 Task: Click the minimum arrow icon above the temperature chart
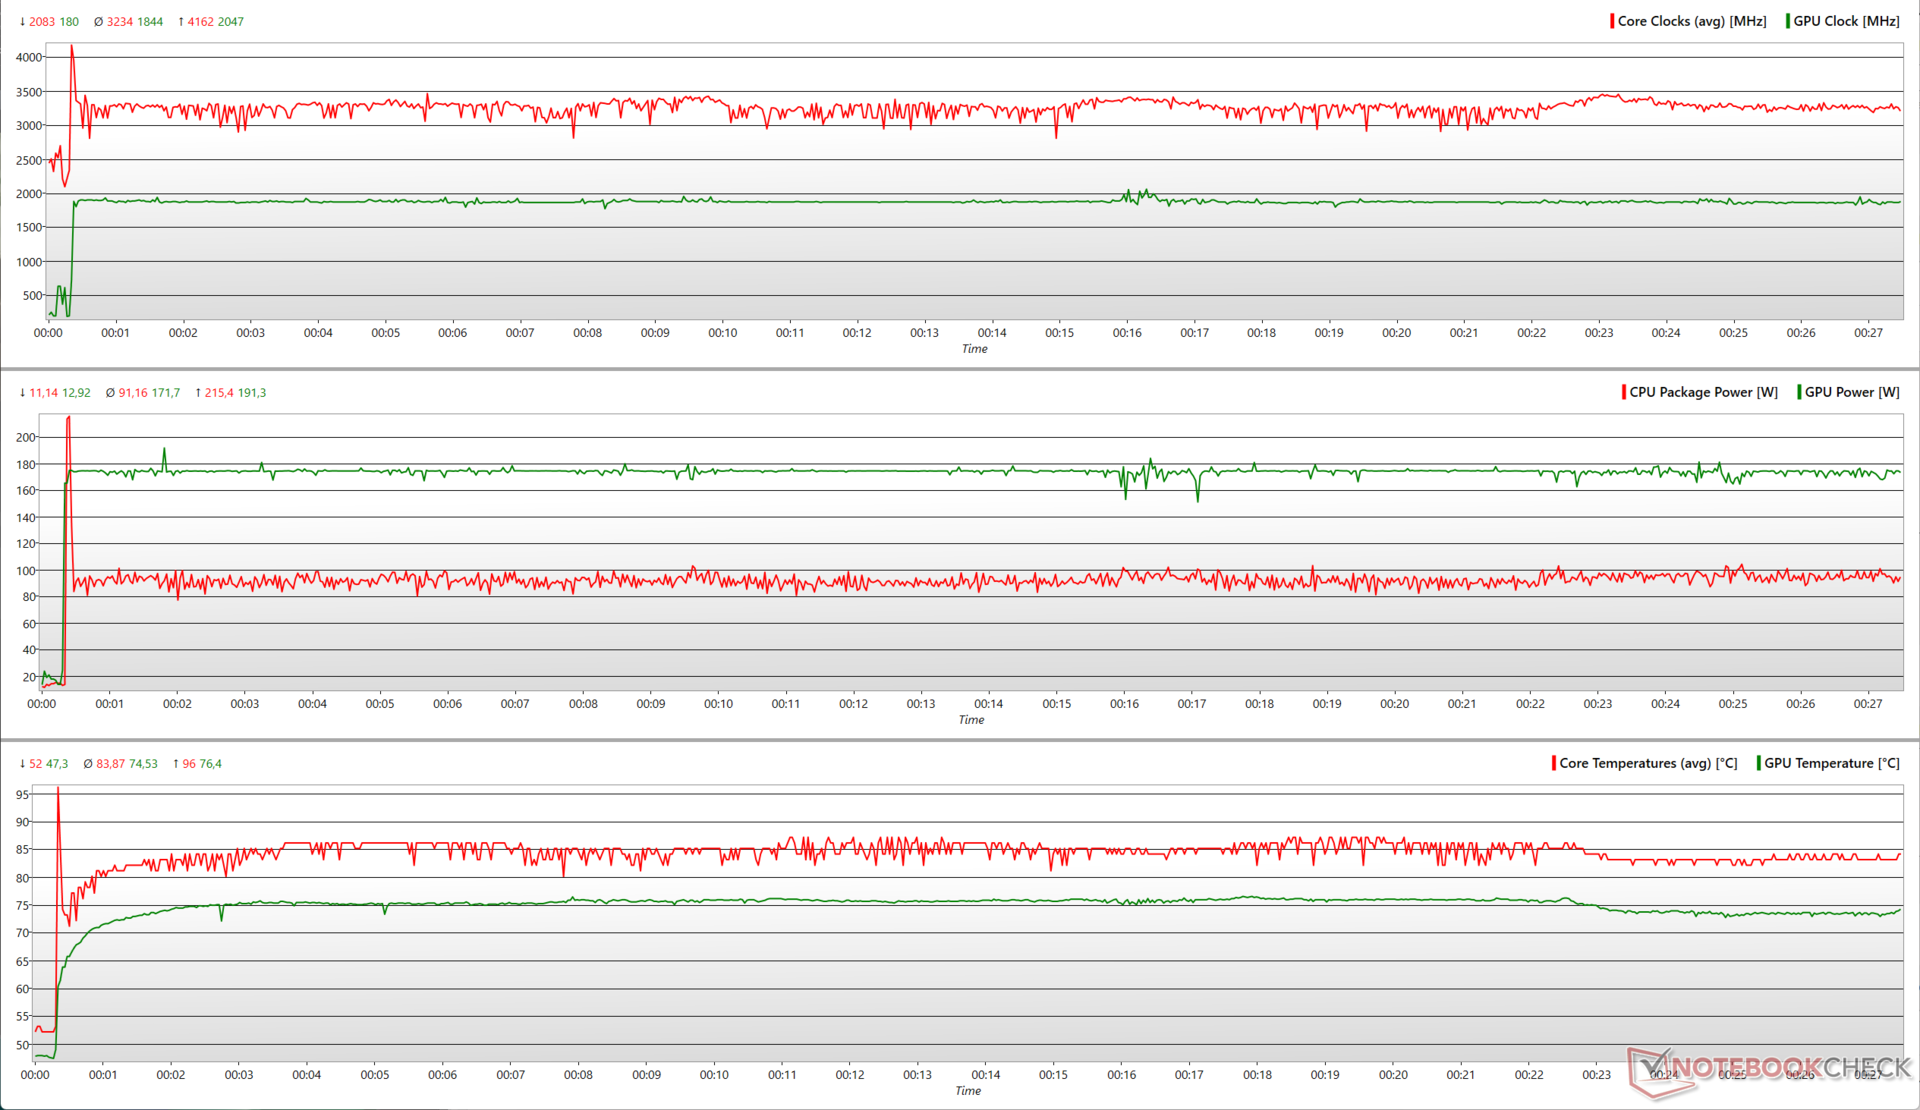(x=22, y=764)
